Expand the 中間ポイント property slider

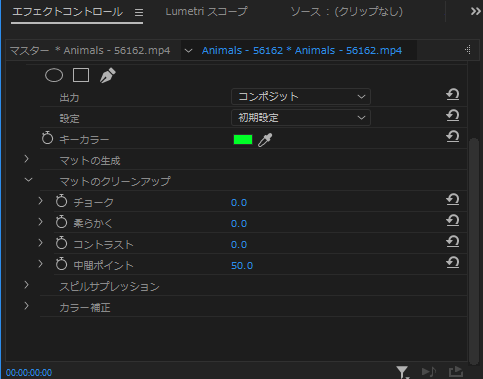[x=40, y=264]
